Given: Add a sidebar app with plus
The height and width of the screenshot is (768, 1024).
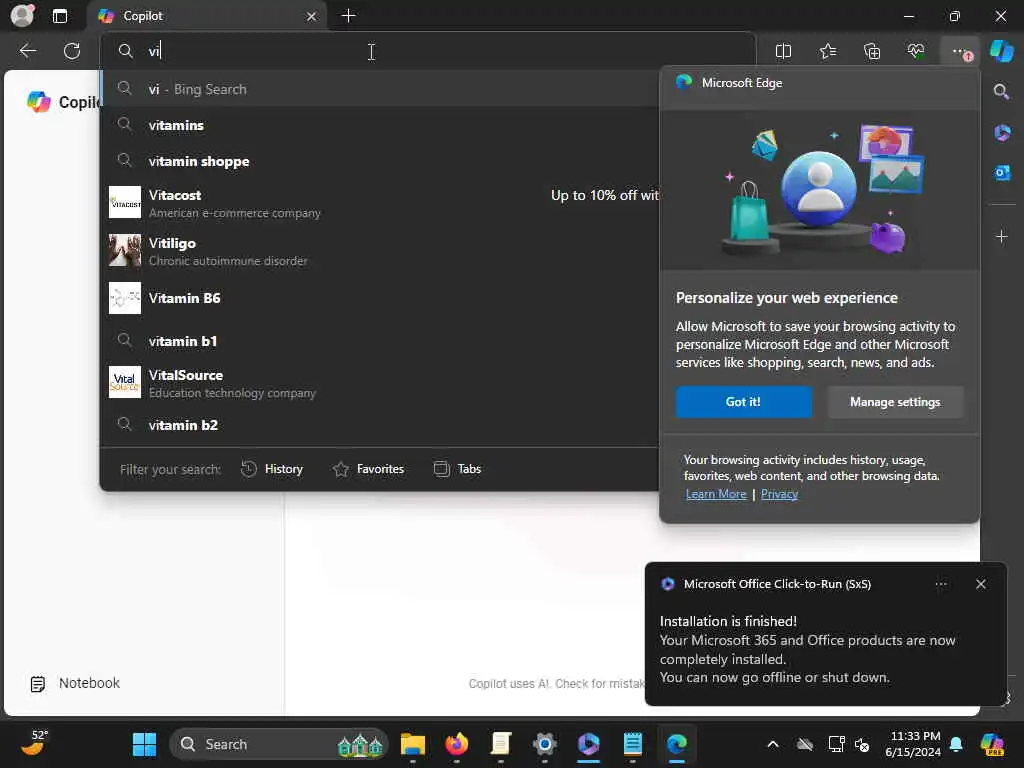Looking at the screenshot, I should pyautogui.click(x=1001, y=236).
